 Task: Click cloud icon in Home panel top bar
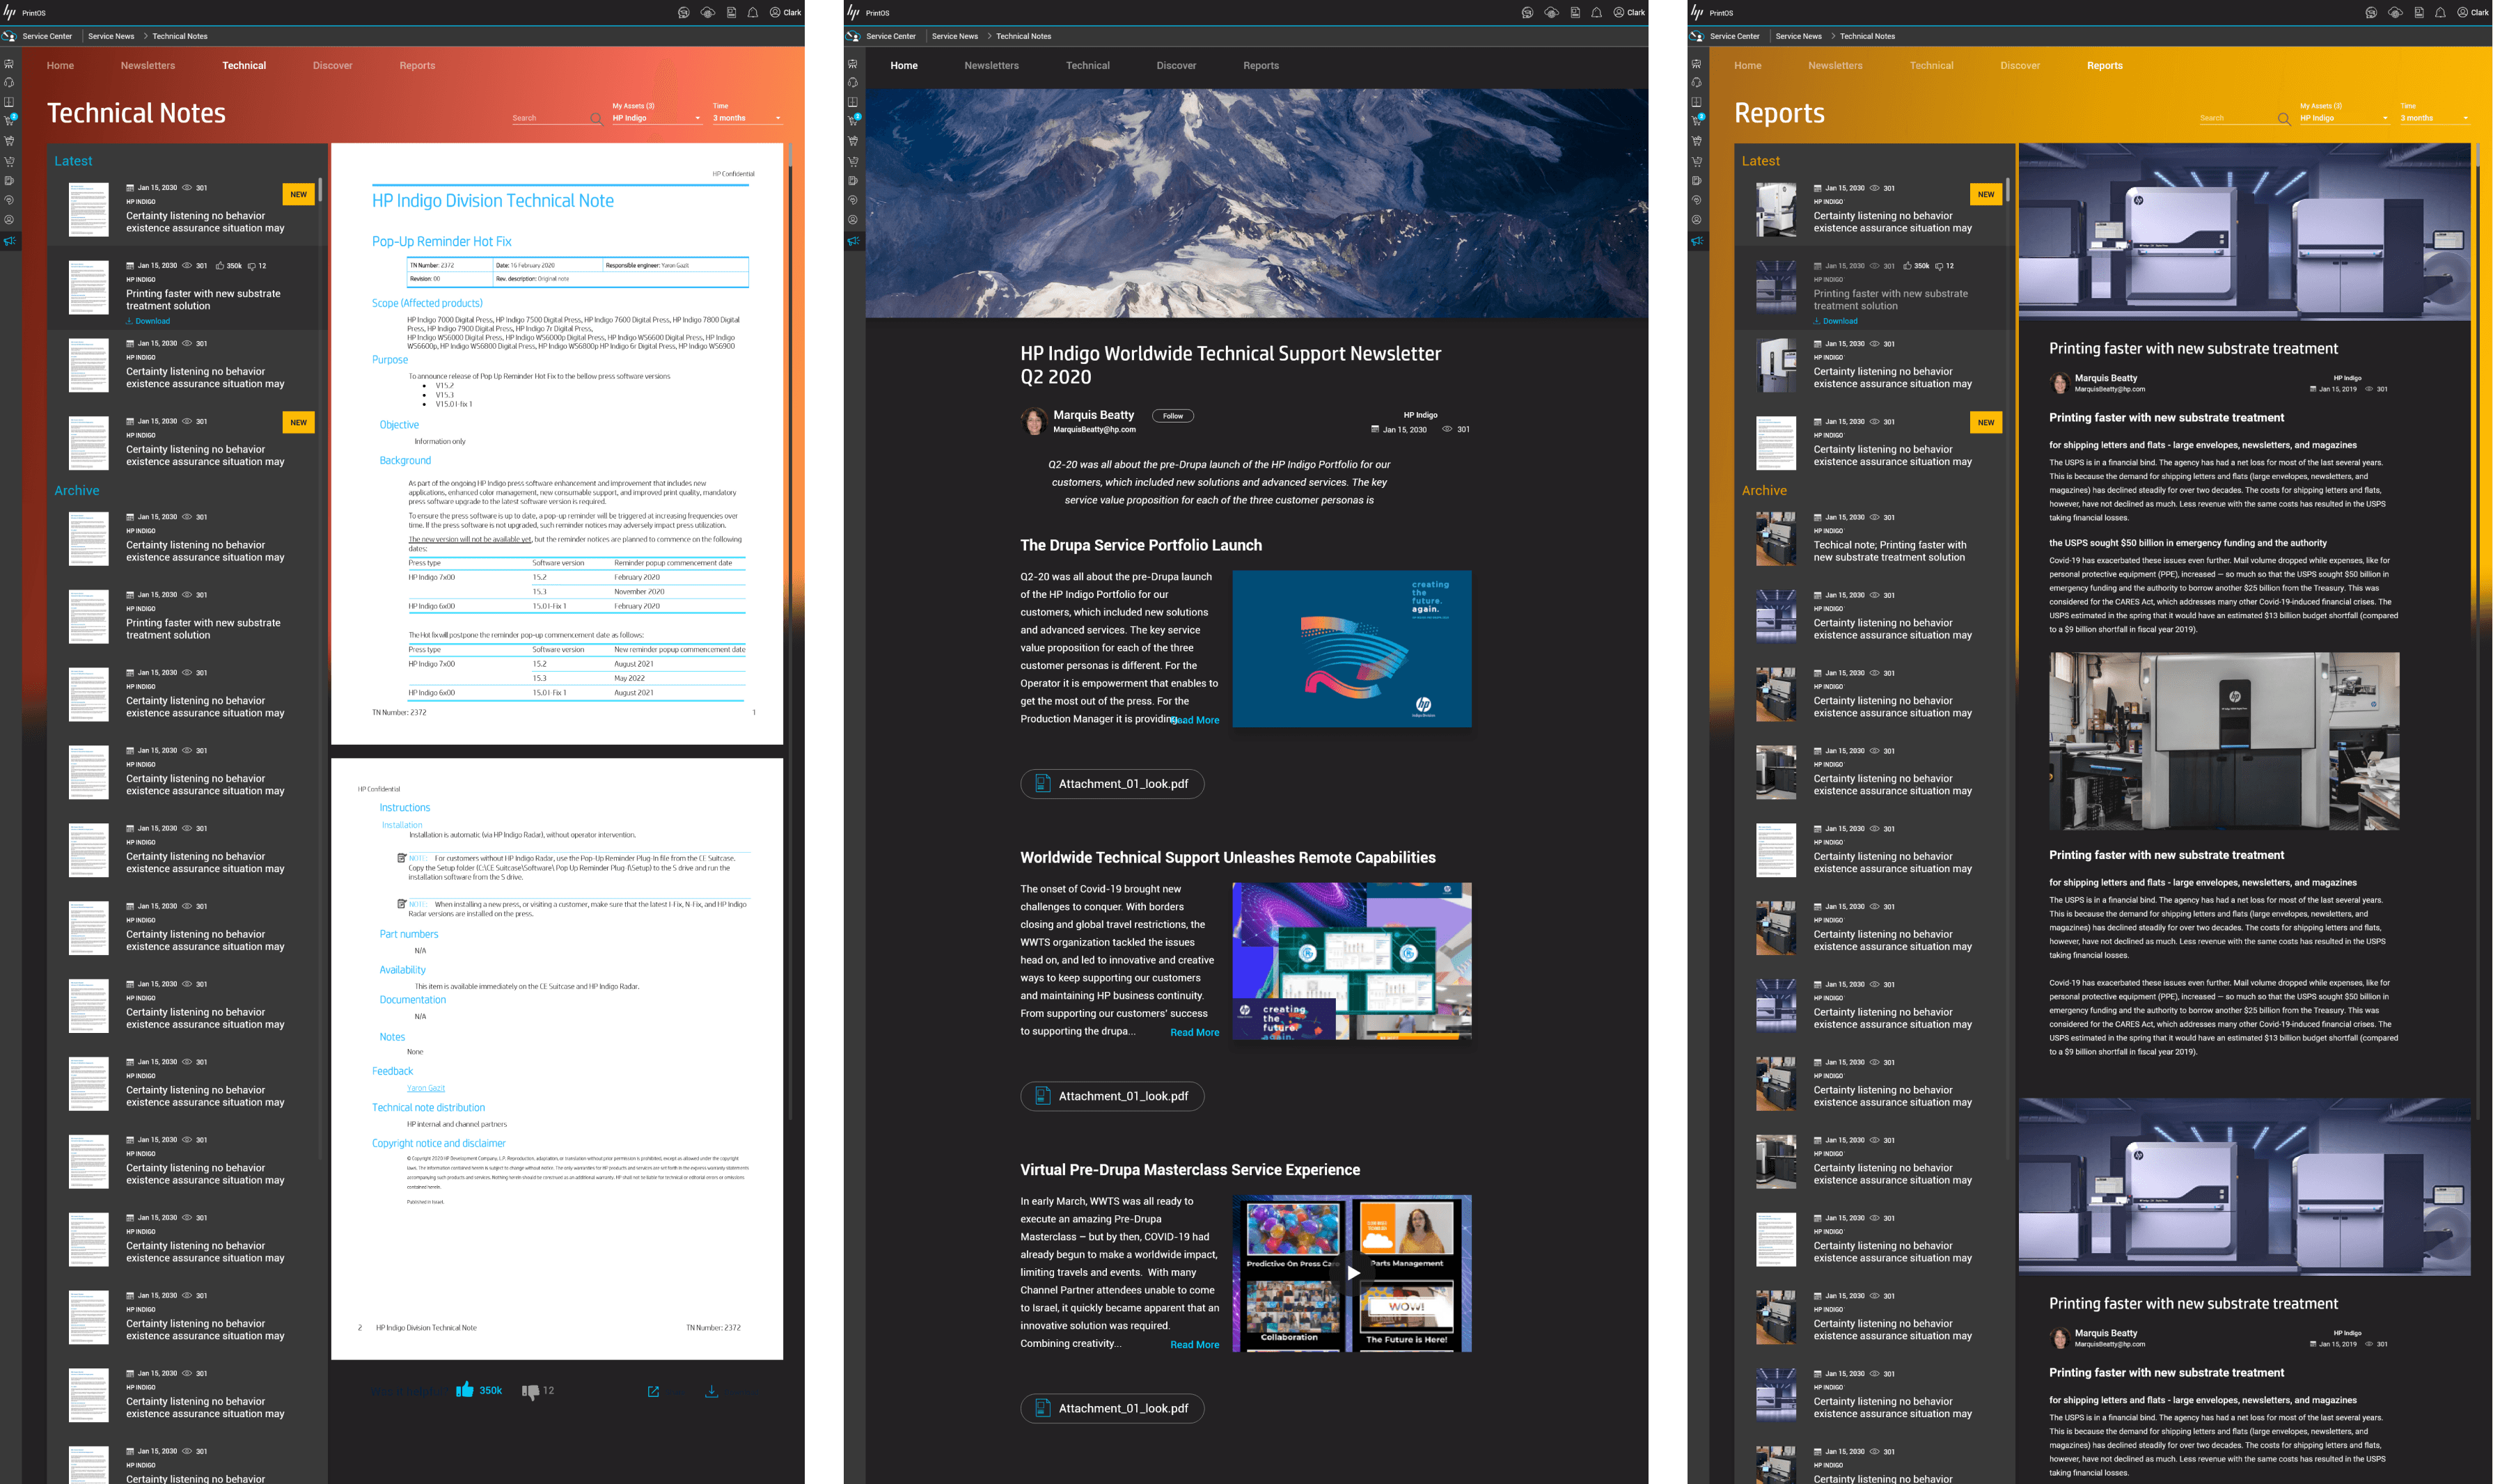1551,13
